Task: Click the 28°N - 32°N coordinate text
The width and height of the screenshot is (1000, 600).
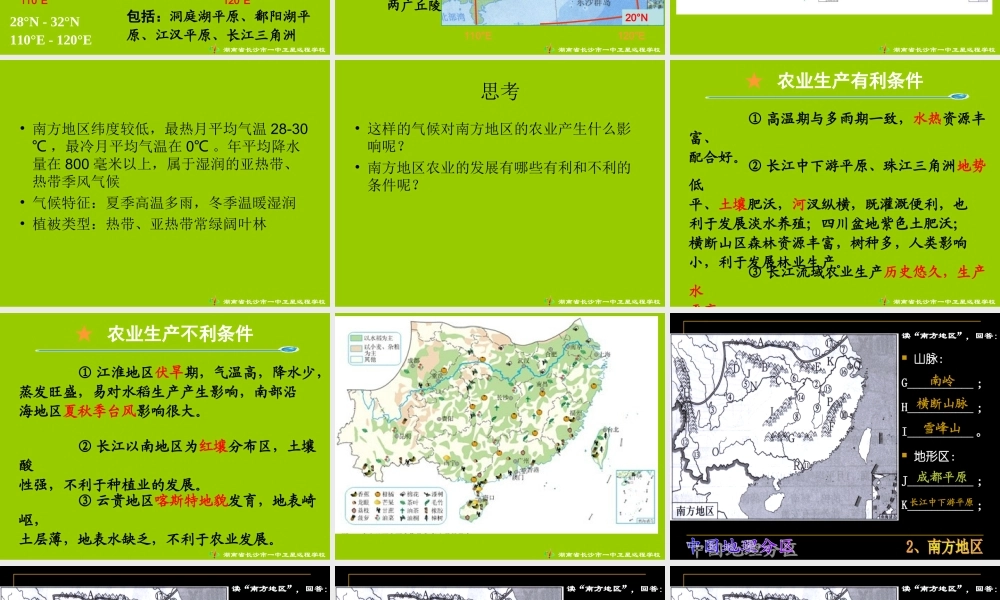Action: click(44, 22)
